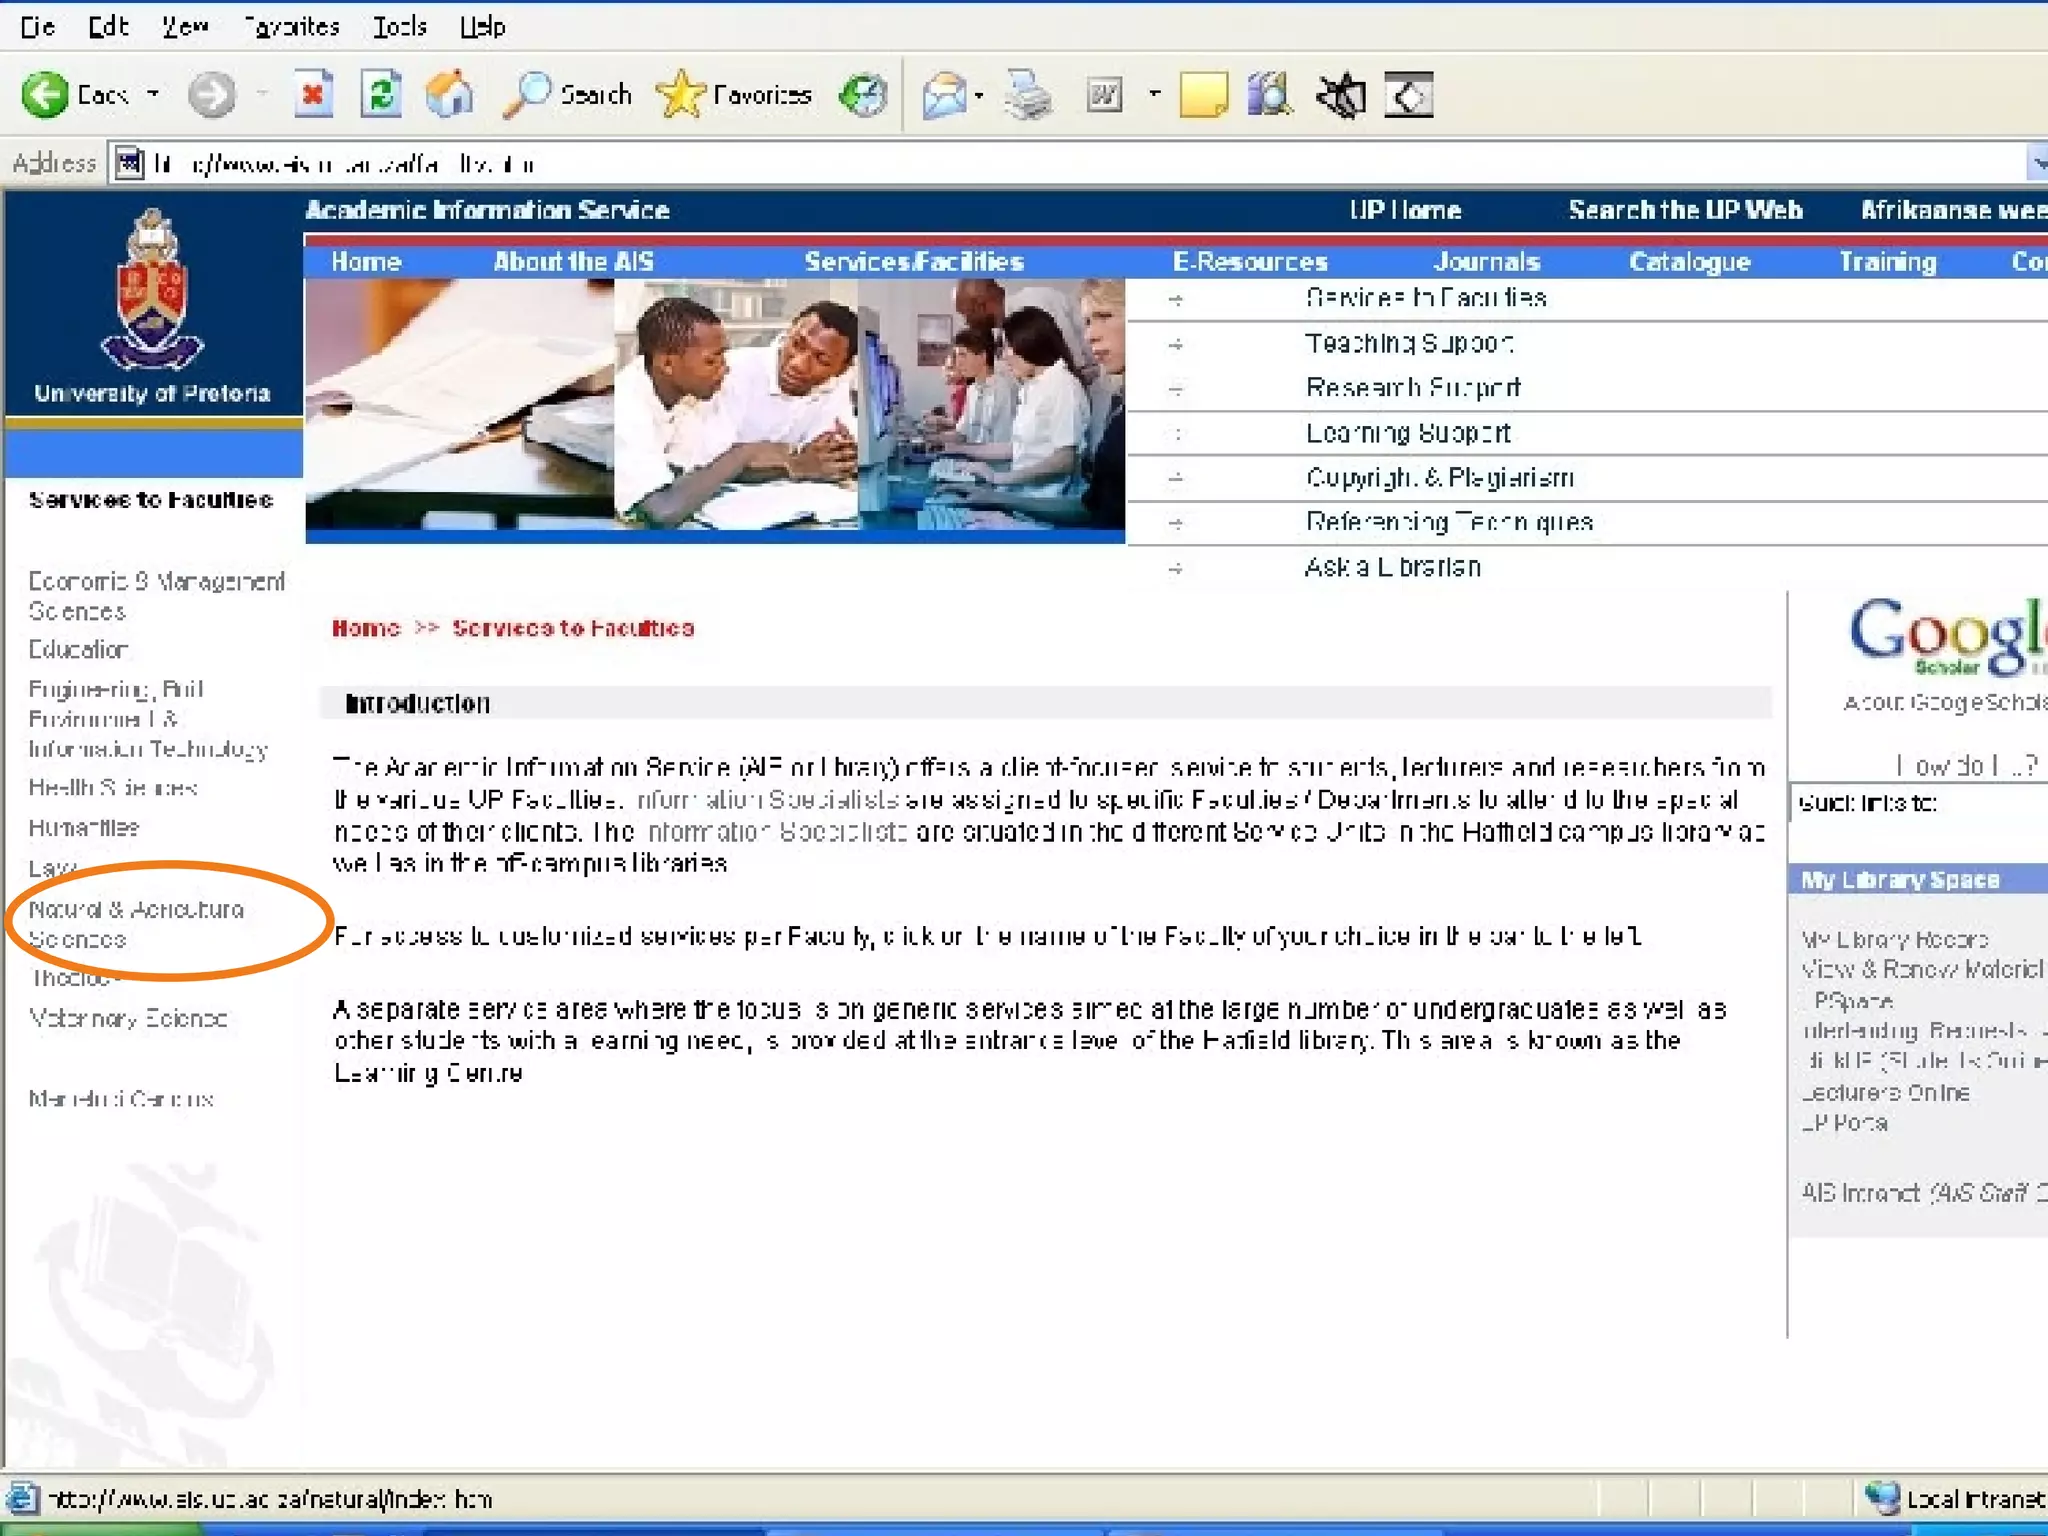Expand the Mail button dropdown arrow
The width and height of the screenshot is (2048, 1536).
[x=979, y=96]
